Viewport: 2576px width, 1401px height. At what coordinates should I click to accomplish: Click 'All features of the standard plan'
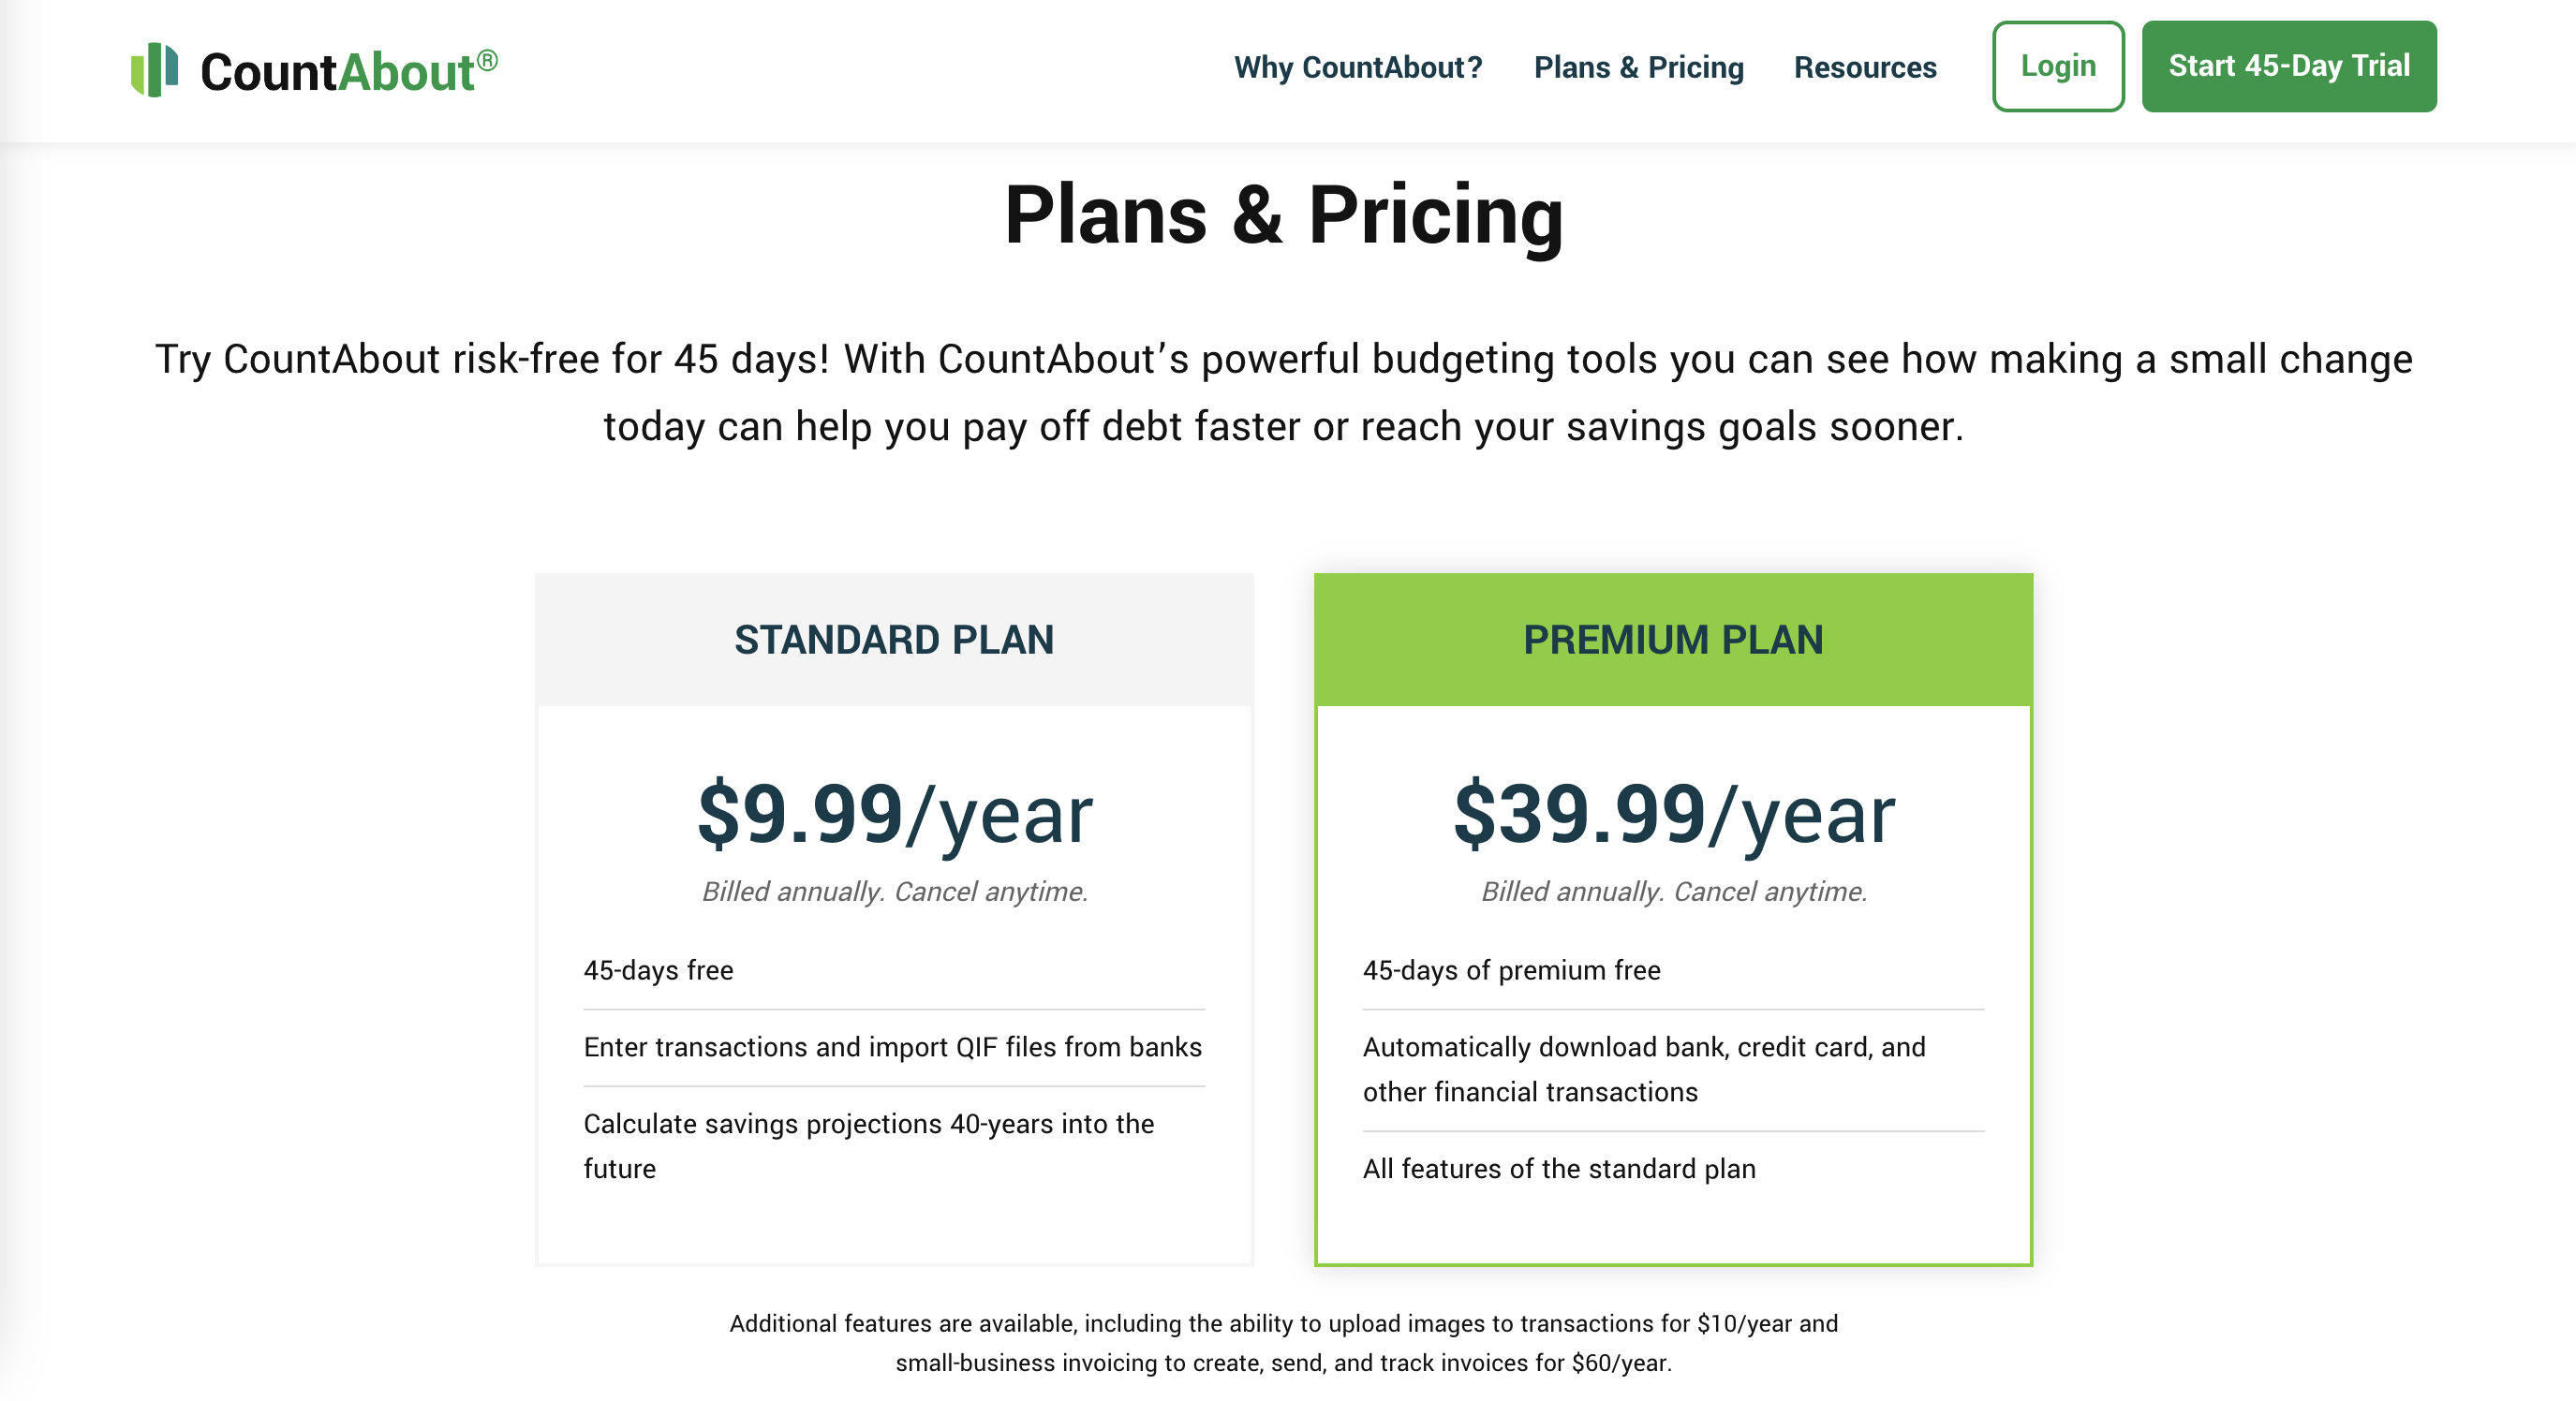tap(1558, 1169)
